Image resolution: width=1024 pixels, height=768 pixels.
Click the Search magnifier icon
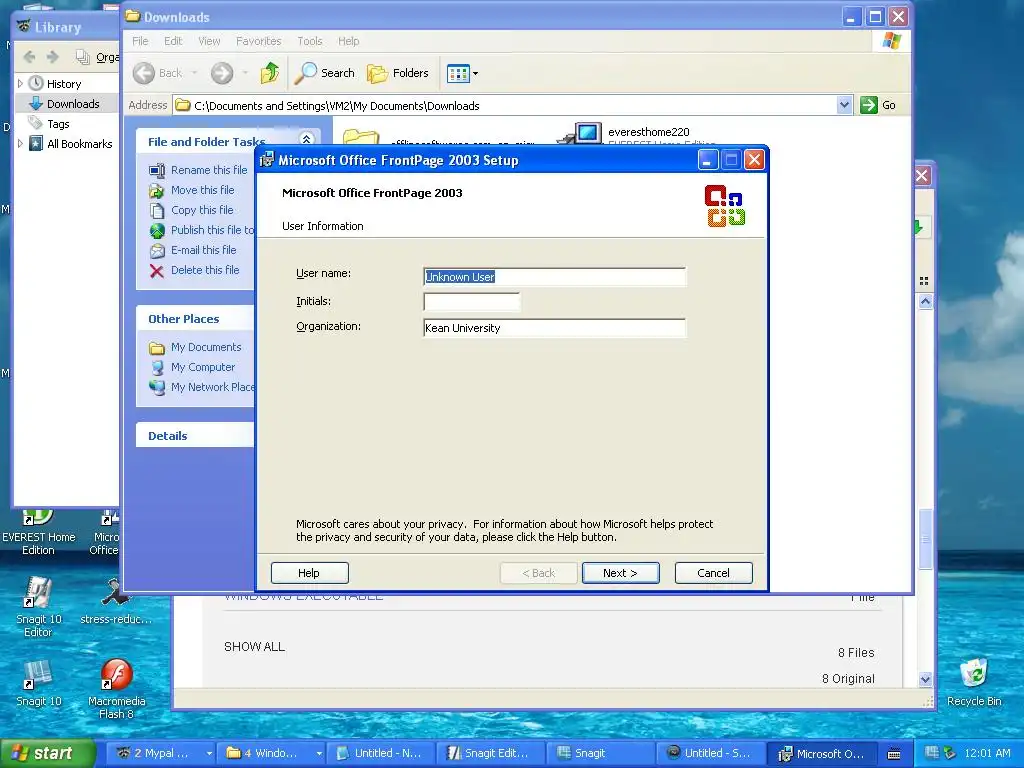click(x=305, y=73)
